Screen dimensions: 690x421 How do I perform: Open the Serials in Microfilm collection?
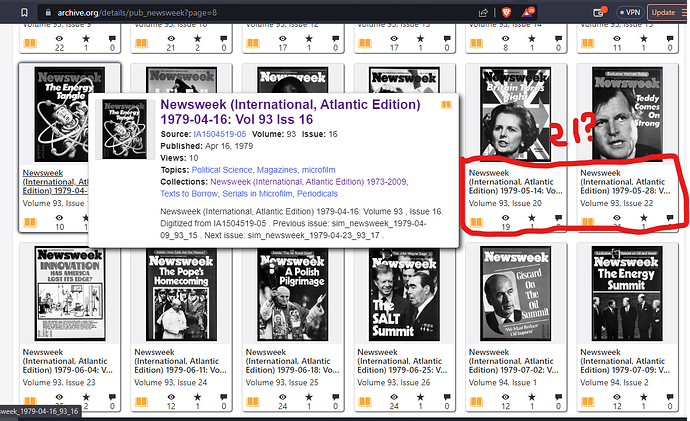(x=257, y=194)
